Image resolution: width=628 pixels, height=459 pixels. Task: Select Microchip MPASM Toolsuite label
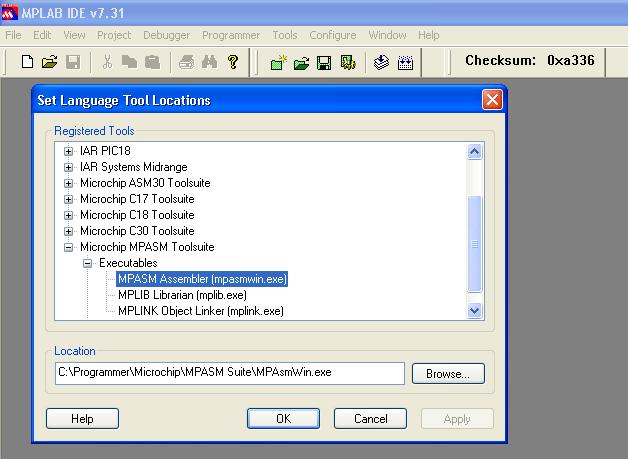147,247
